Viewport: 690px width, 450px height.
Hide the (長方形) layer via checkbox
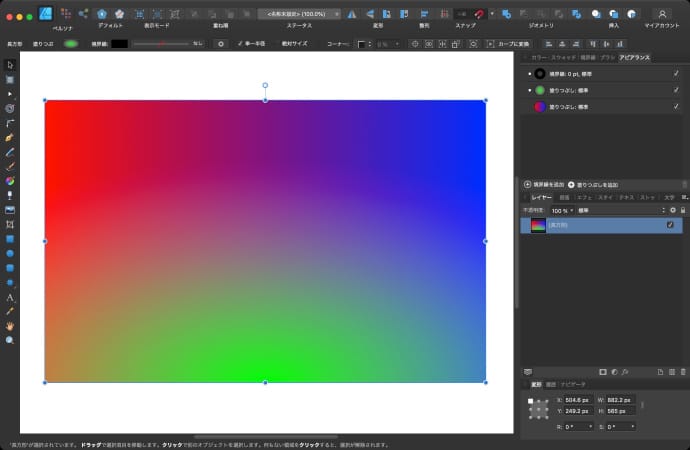[670, 226]
